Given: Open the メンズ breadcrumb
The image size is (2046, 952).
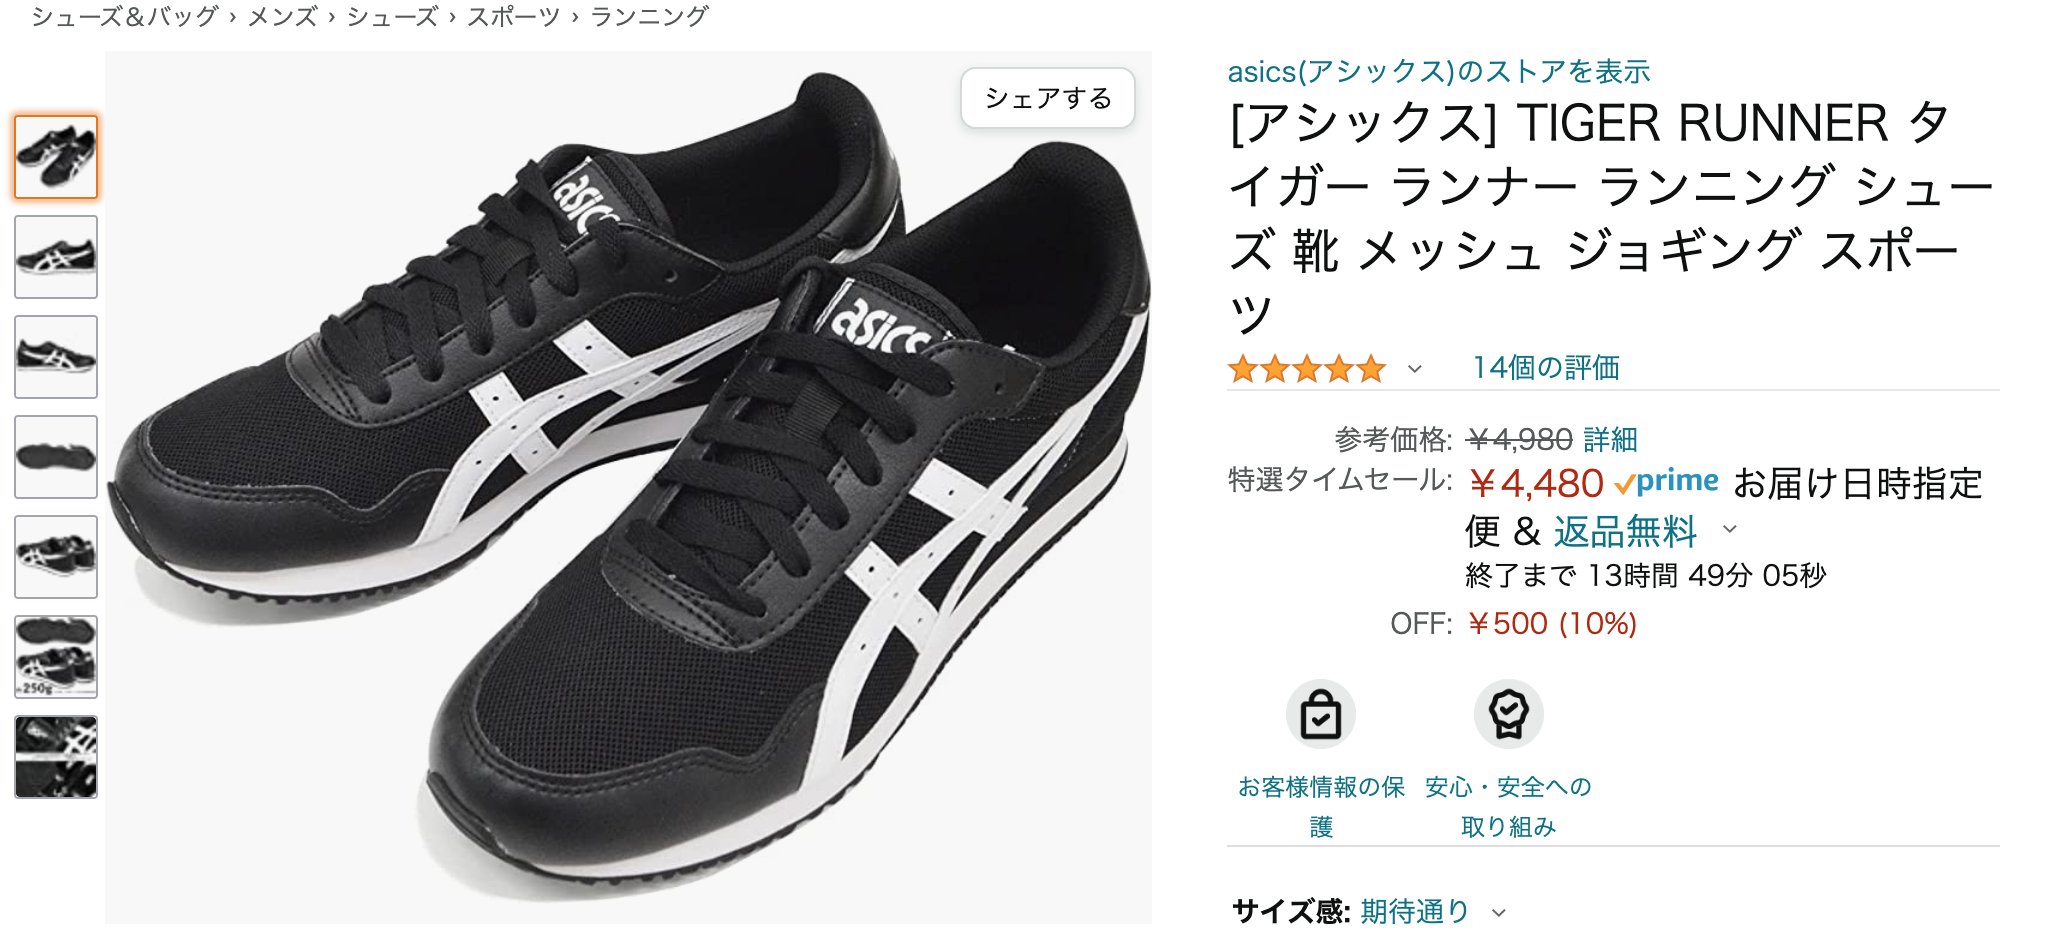Looking at the screenshot, I should pos(282,16).
